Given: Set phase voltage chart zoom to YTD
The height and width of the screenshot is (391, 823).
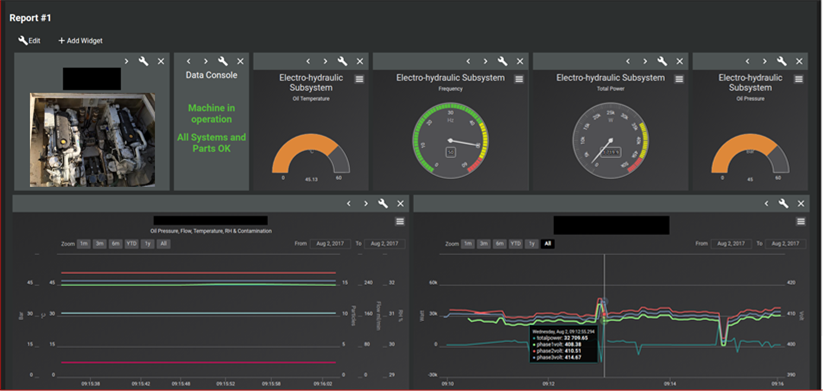Looking at the screenshot, I should 516,244.
